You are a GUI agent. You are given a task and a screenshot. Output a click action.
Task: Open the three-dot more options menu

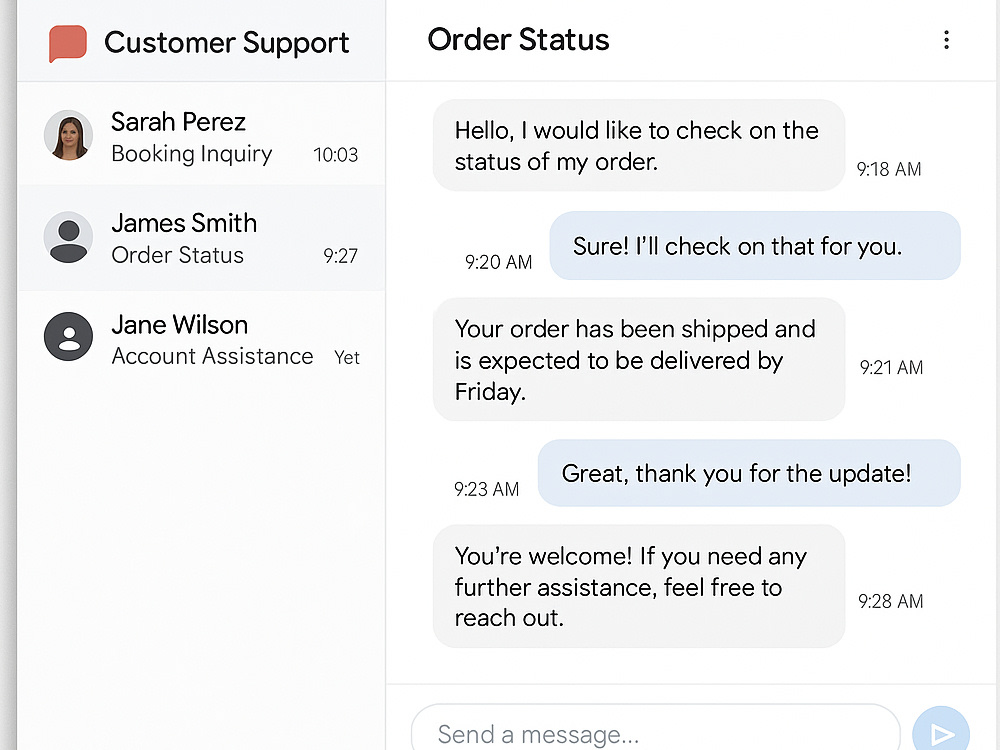[946, 40]
